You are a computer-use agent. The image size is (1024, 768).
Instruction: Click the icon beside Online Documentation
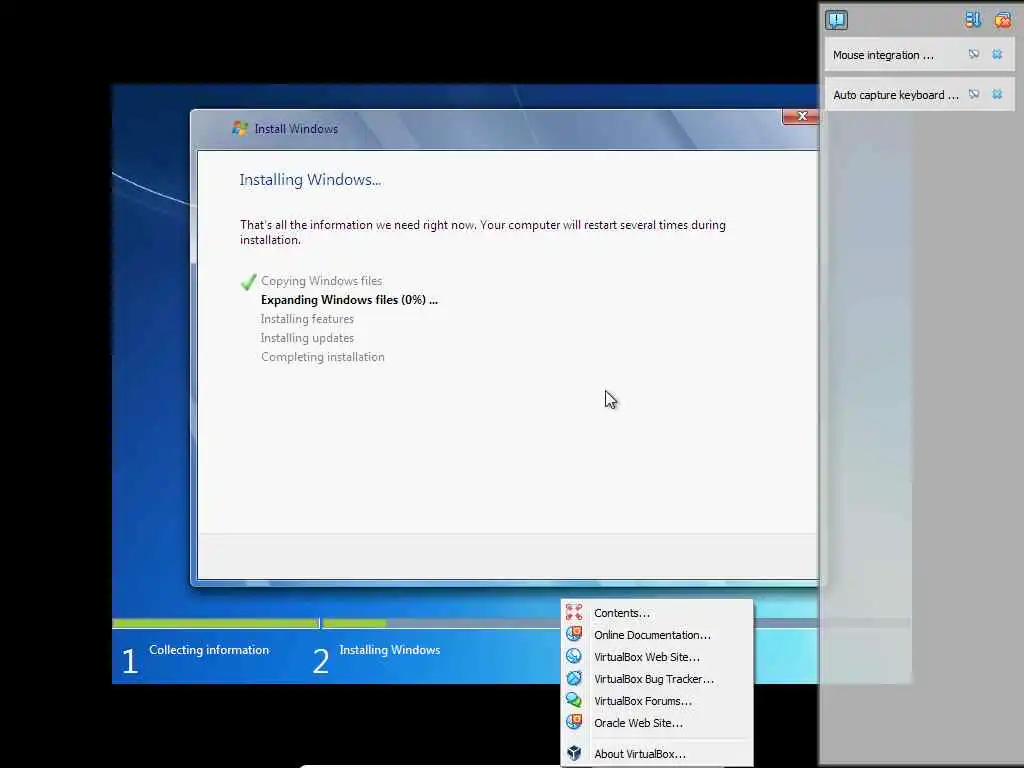574,633
